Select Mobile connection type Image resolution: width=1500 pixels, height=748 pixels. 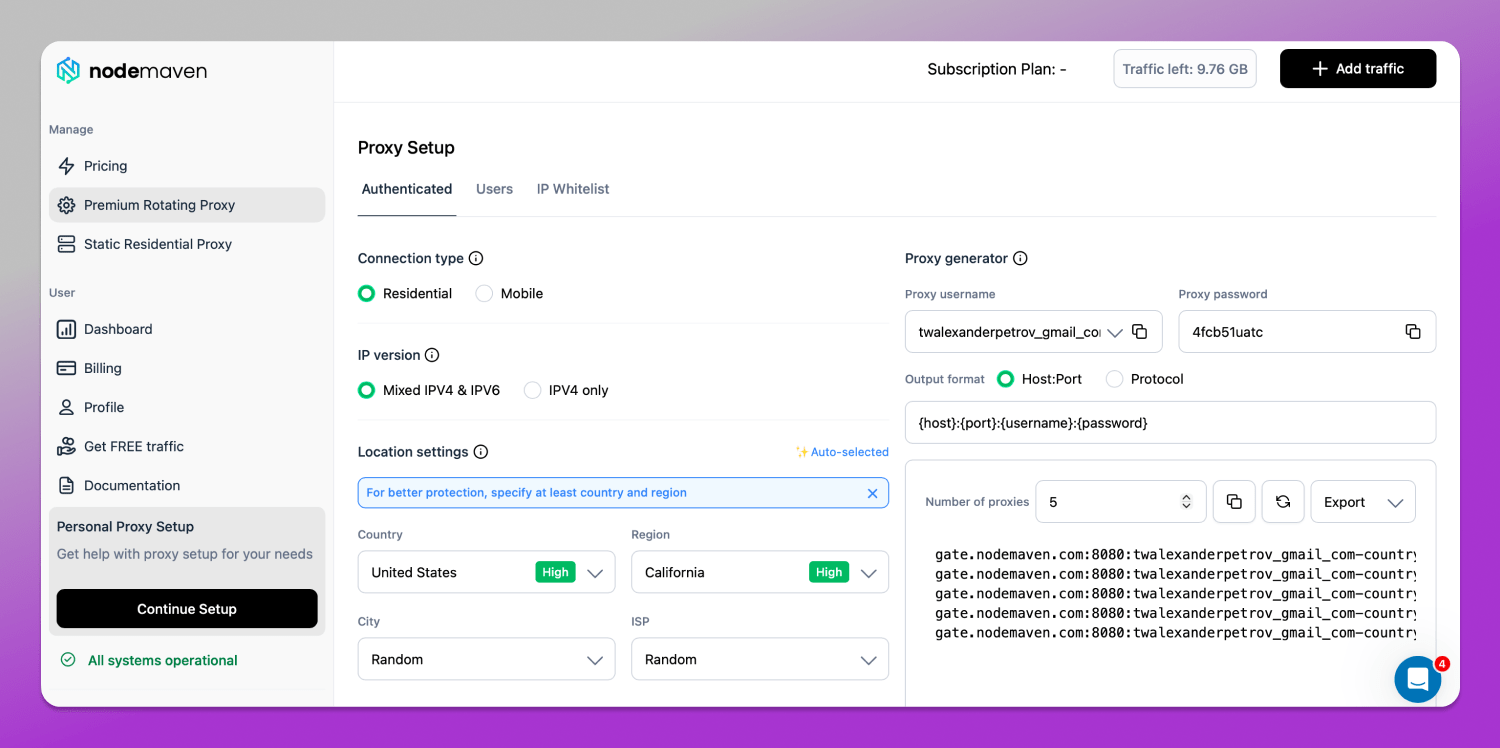484,294
